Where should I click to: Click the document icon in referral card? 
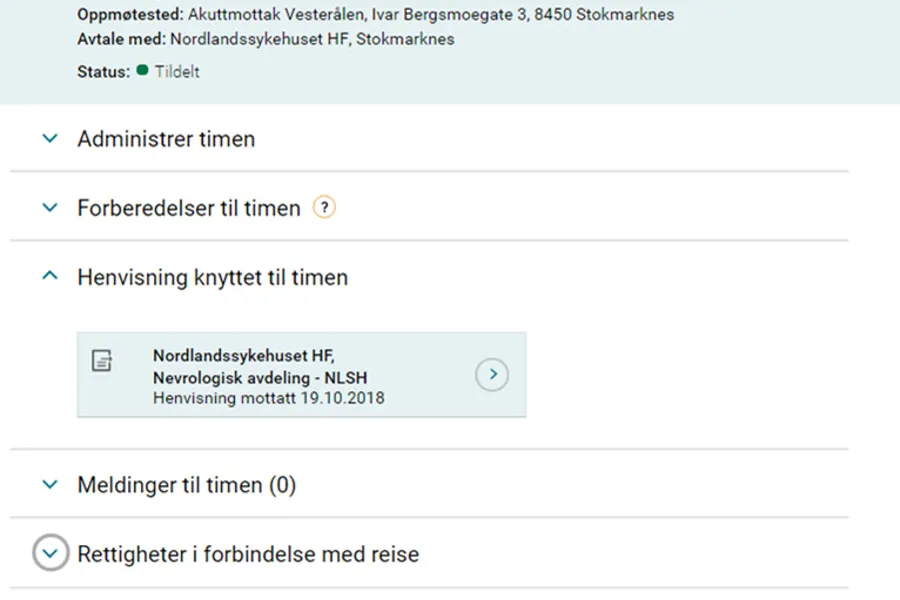point(102,360)
